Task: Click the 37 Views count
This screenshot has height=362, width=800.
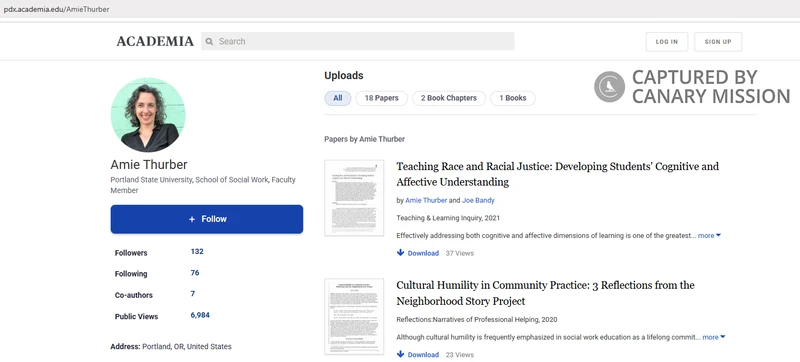Action: coord(460,253)
